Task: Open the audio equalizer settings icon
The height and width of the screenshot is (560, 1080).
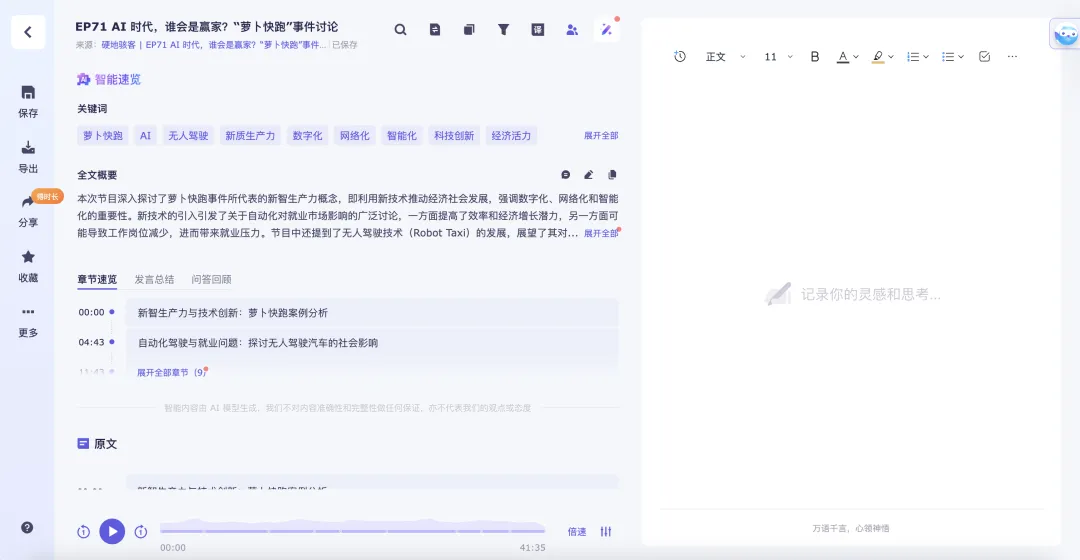Action: pyautogui.click(x=605, y=532)
